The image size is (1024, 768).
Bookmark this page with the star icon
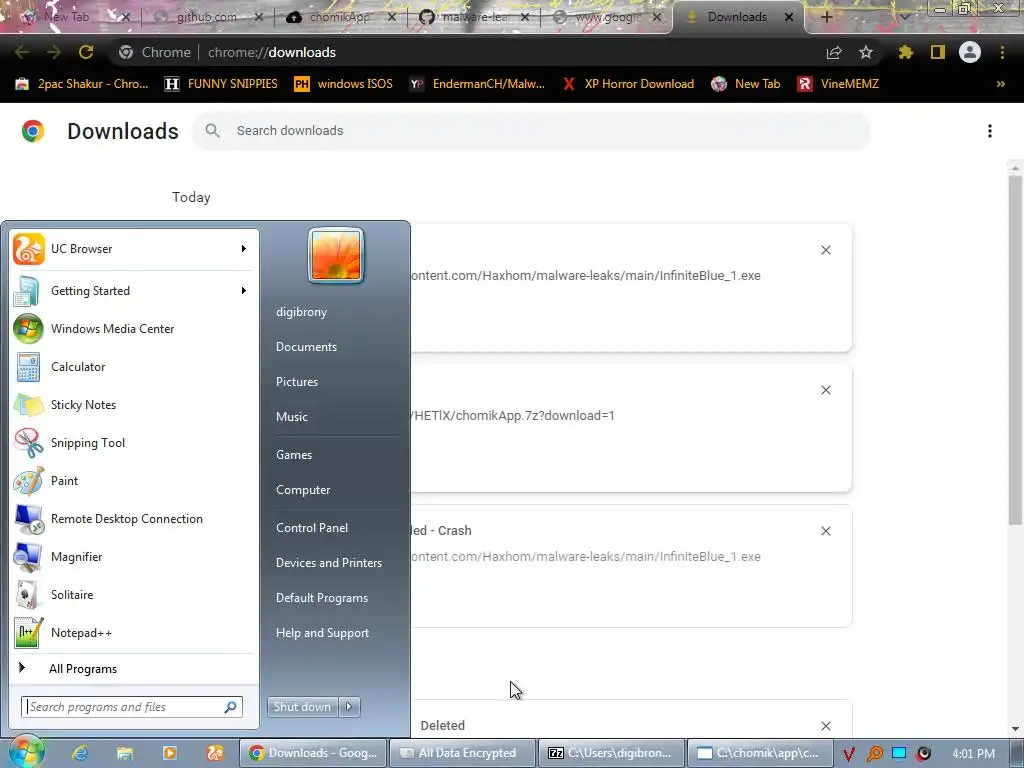click(x=865, y=52)
